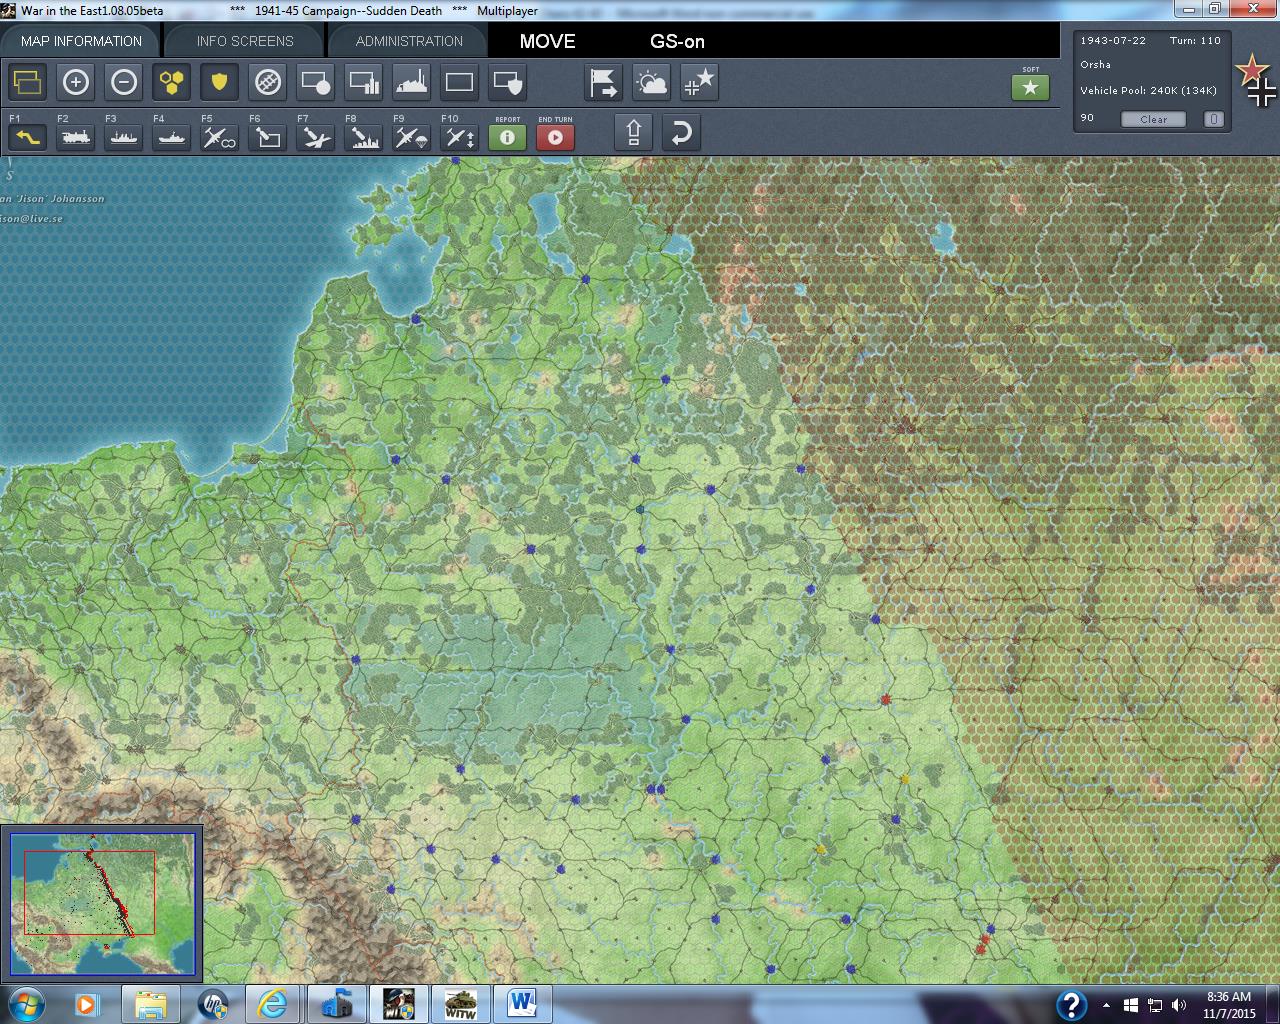Select F8 bomb city mode icon
The image size is (1280, 1024).
coord(364,137)
